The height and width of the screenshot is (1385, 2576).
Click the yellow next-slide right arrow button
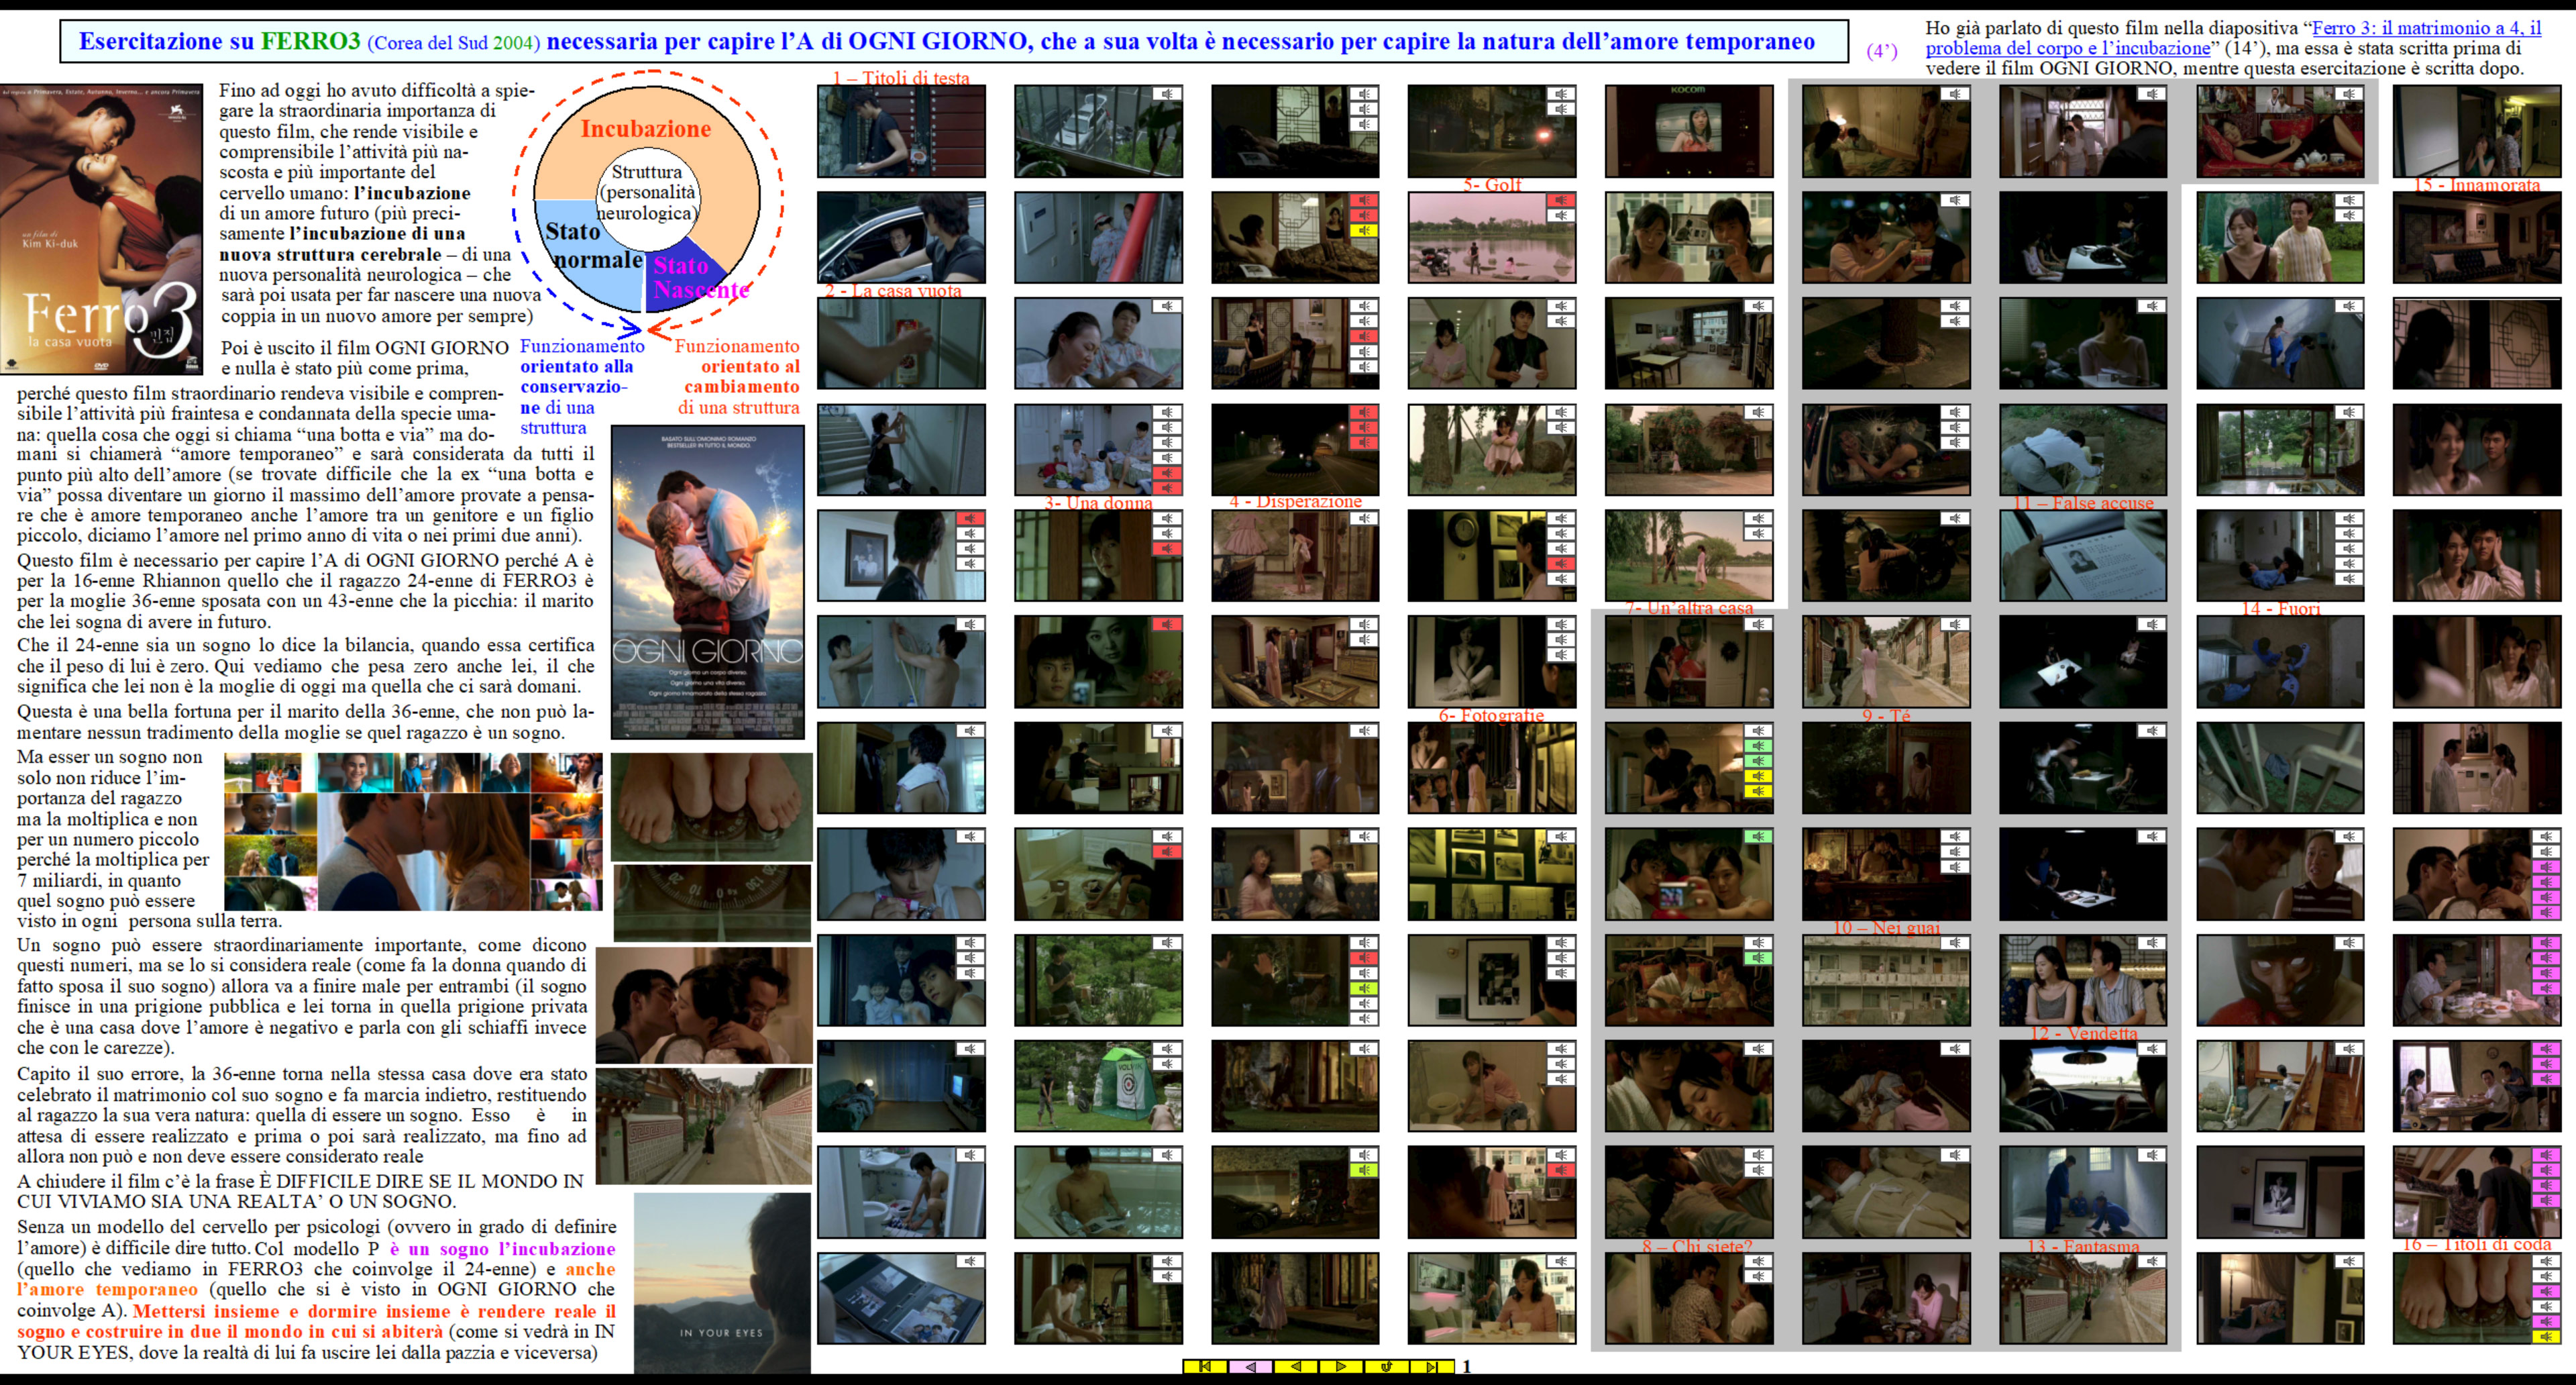1341,1366
